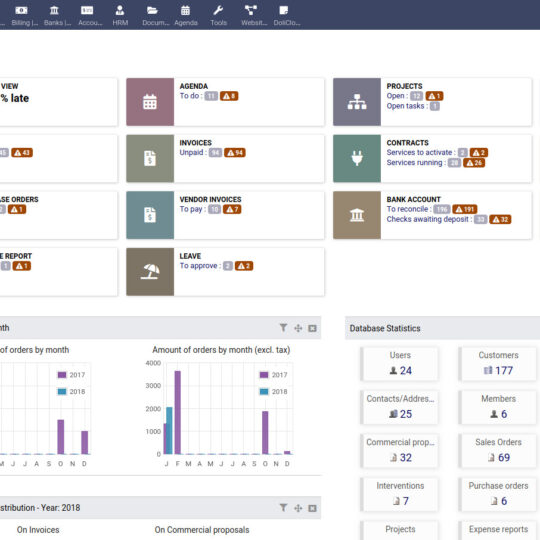The width and height of the screenshot is (540, 540).
Task: Open Vendor Invoices 'To pay' link
Action: click(193, 209)
